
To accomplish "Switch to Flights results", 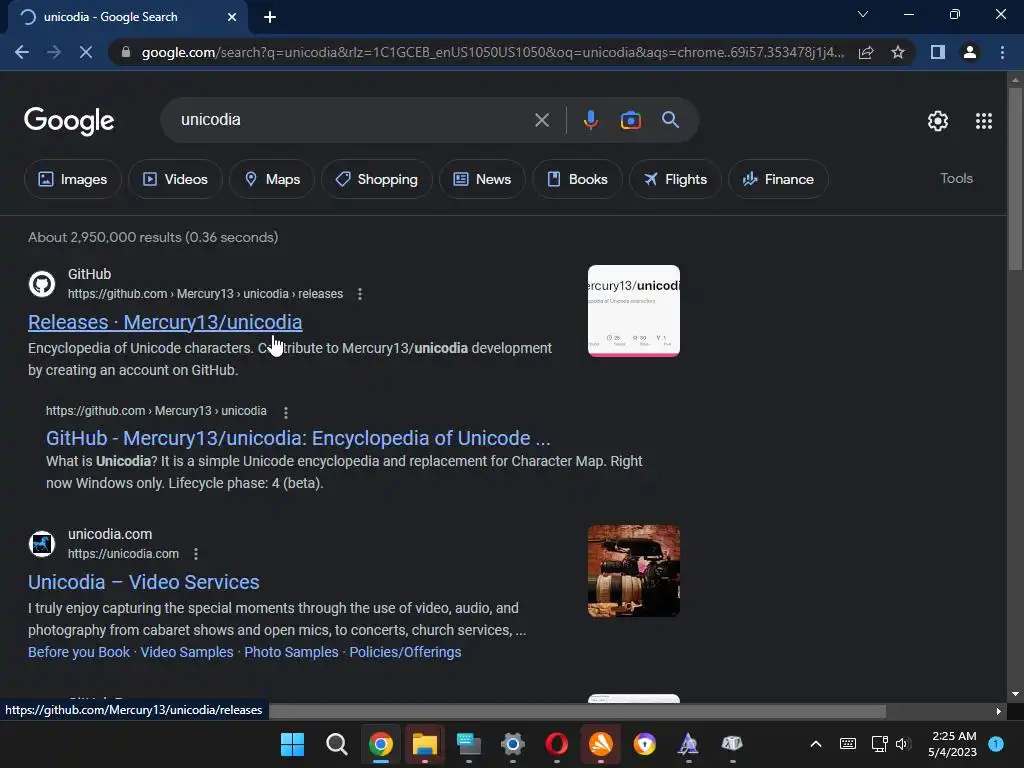I will pyautogui.click(x=675, y=179).
